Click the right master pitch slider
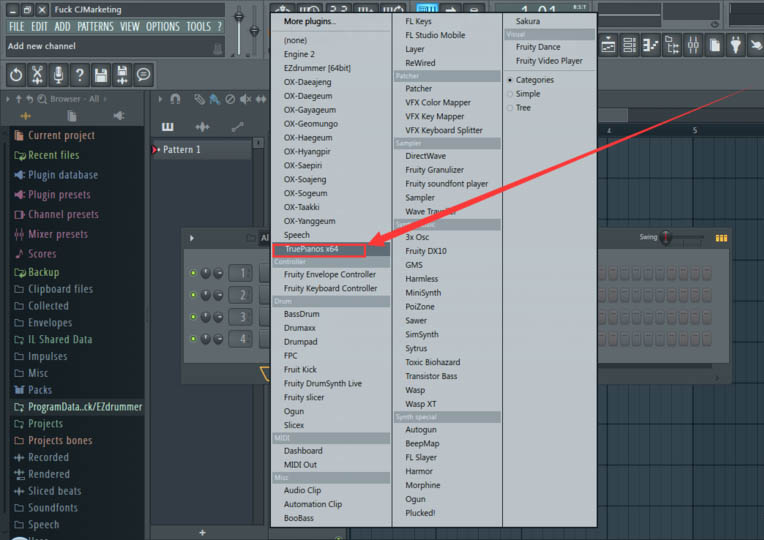 254,32
